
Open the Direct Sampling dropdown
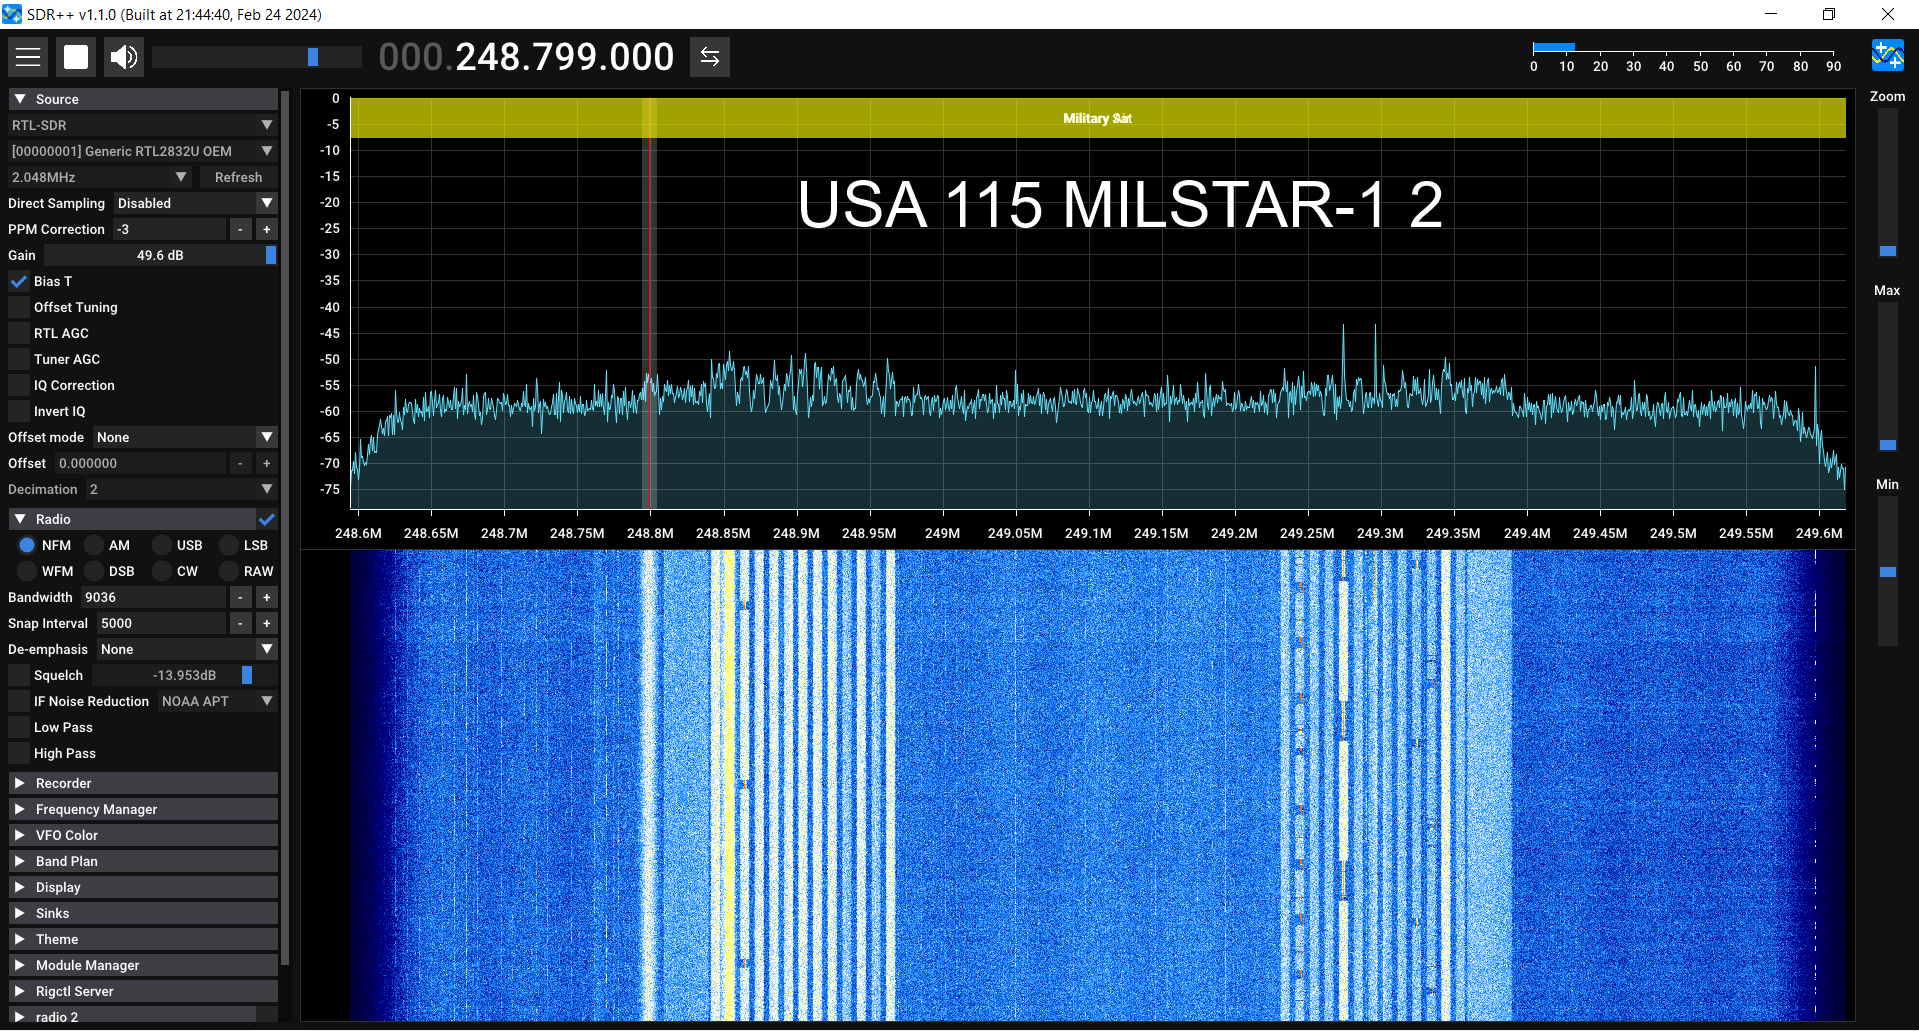195,203
